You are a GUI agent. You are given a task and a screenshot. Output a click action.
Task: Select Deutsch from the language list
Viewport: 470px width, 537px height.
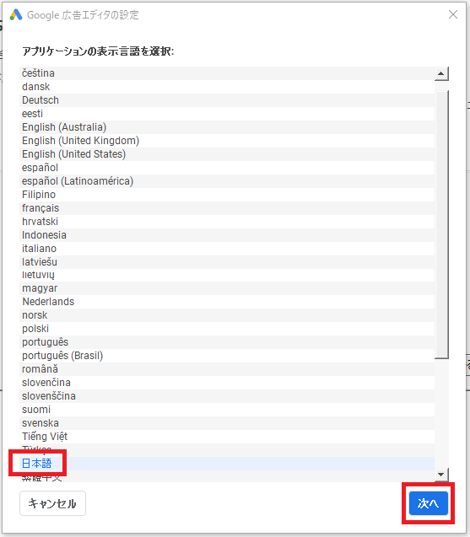227,100
